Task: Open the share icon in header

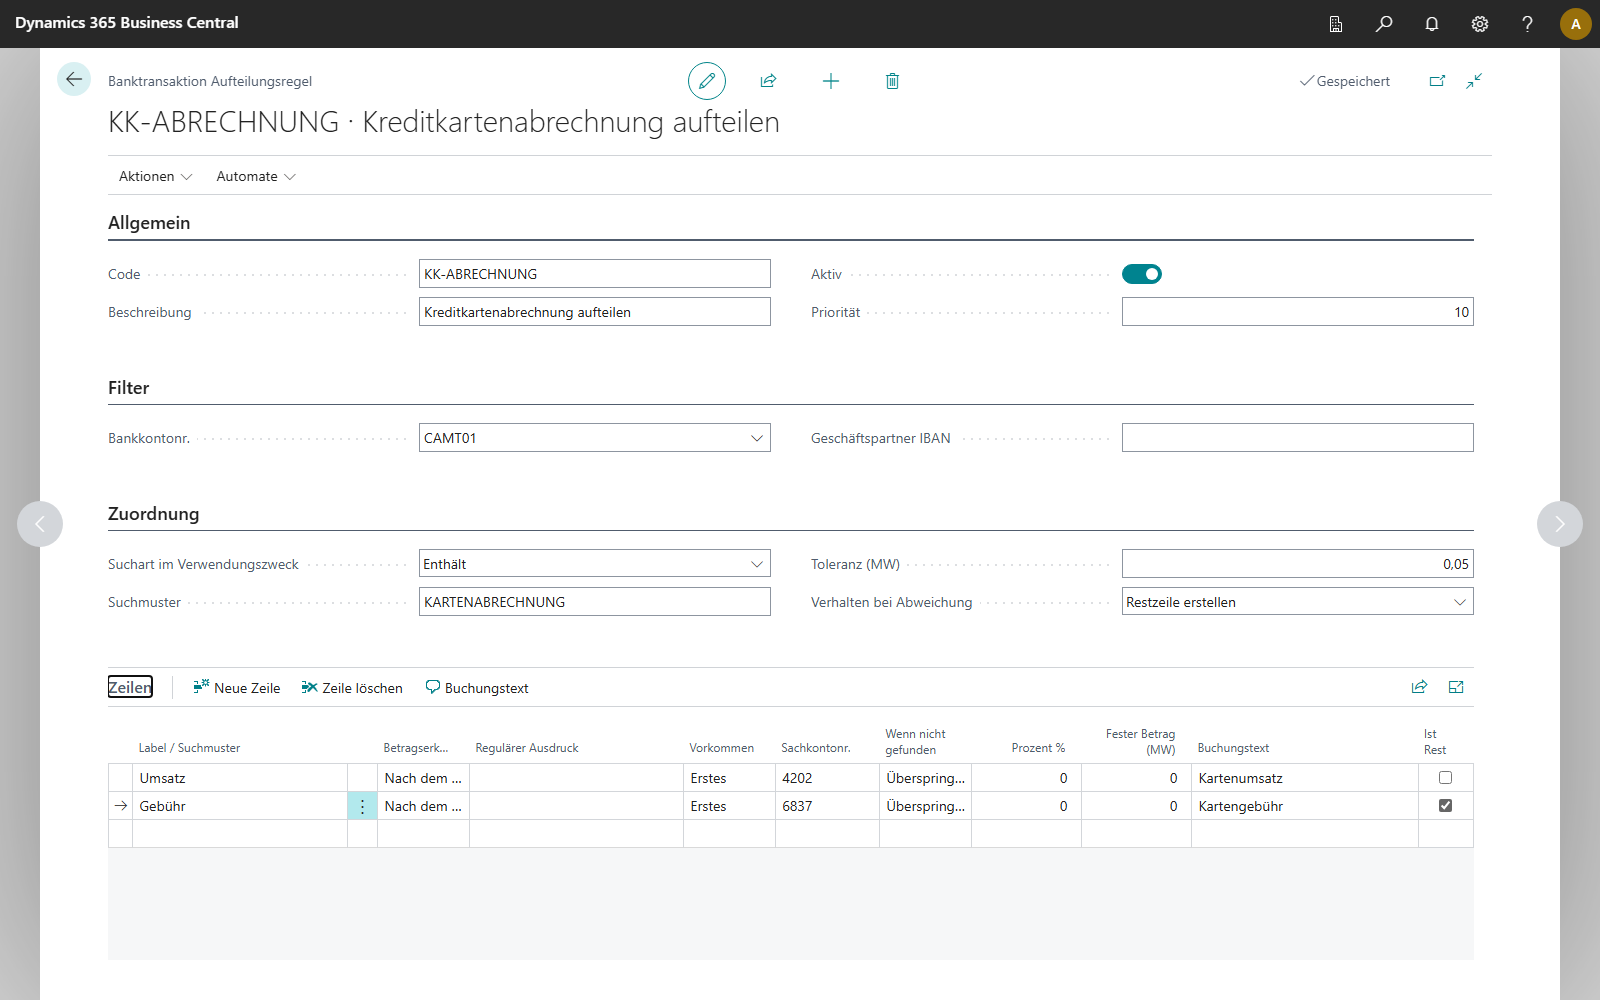Action: pyautogui.click(x=768, y=81)
